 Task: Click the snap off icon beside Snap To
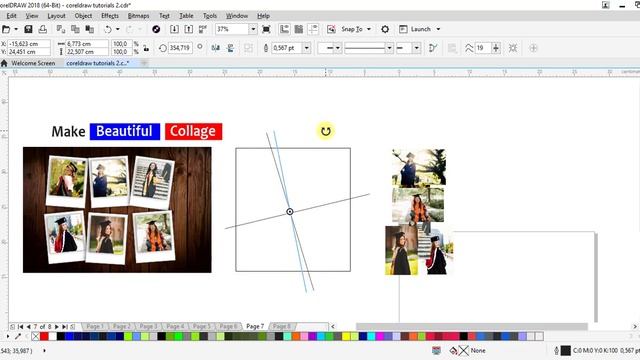coord(331,29)
